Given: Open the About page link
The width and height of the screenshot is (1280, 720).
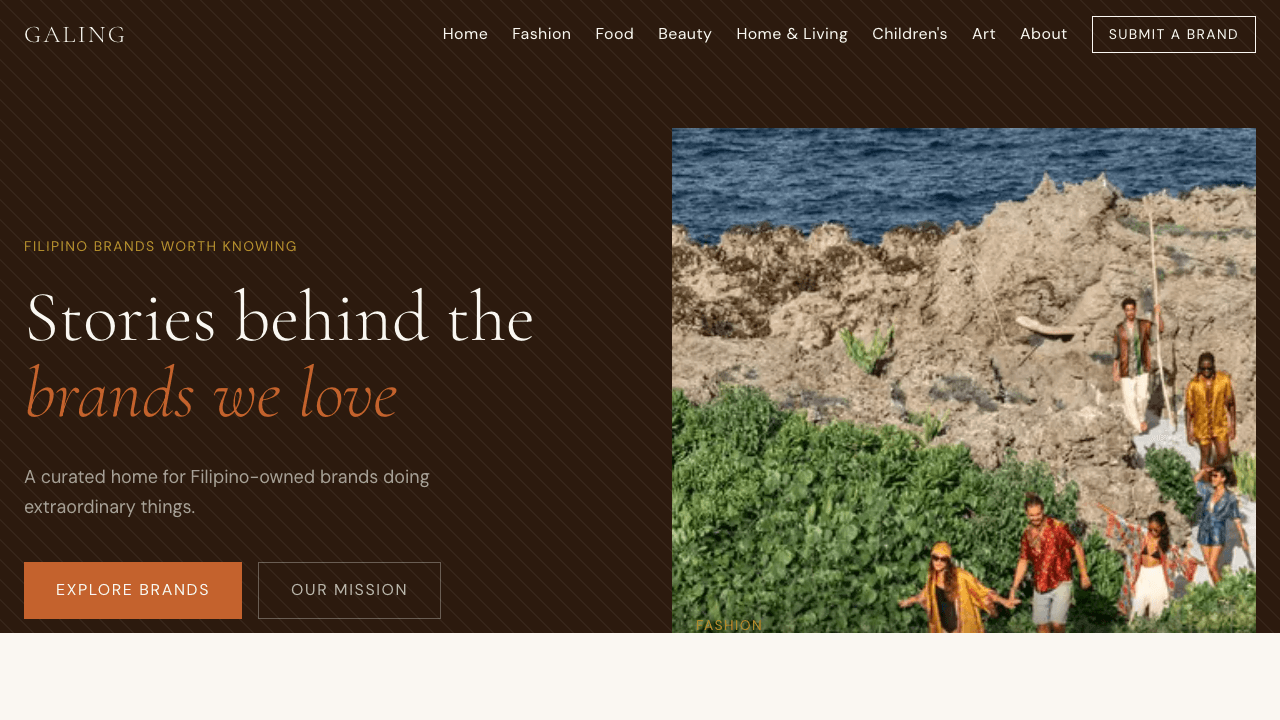Looking at the screenshot, I should (1043, 34).
